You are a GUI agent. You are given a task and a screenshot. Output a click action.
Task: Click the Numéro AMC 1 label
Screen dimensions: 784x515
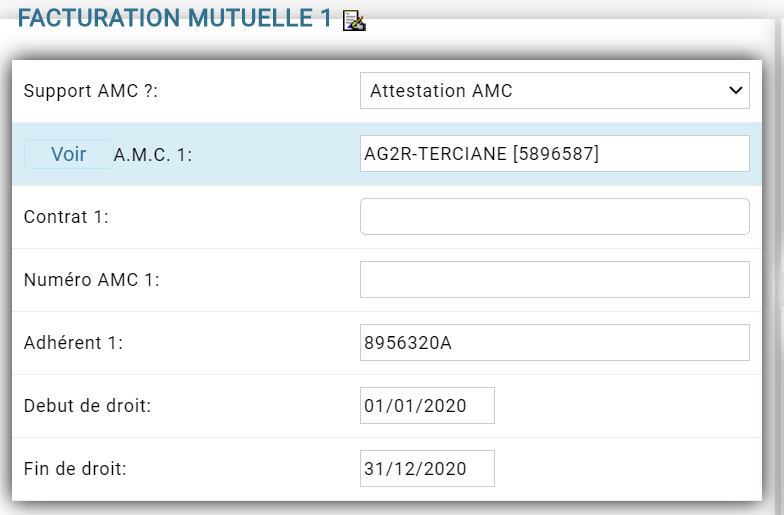92,280
